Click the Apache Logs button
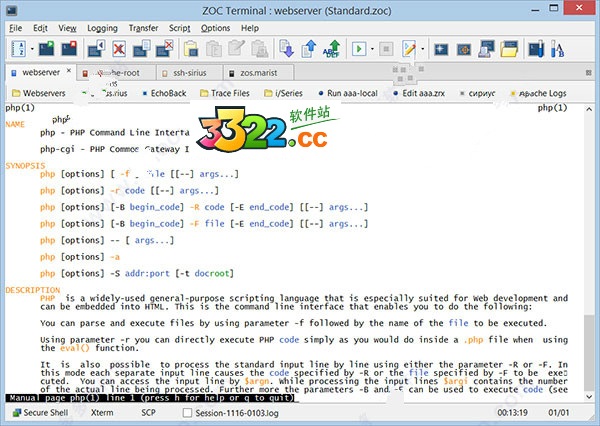The width and height of the screenshot is (600, 426). [x=538, y=93]
